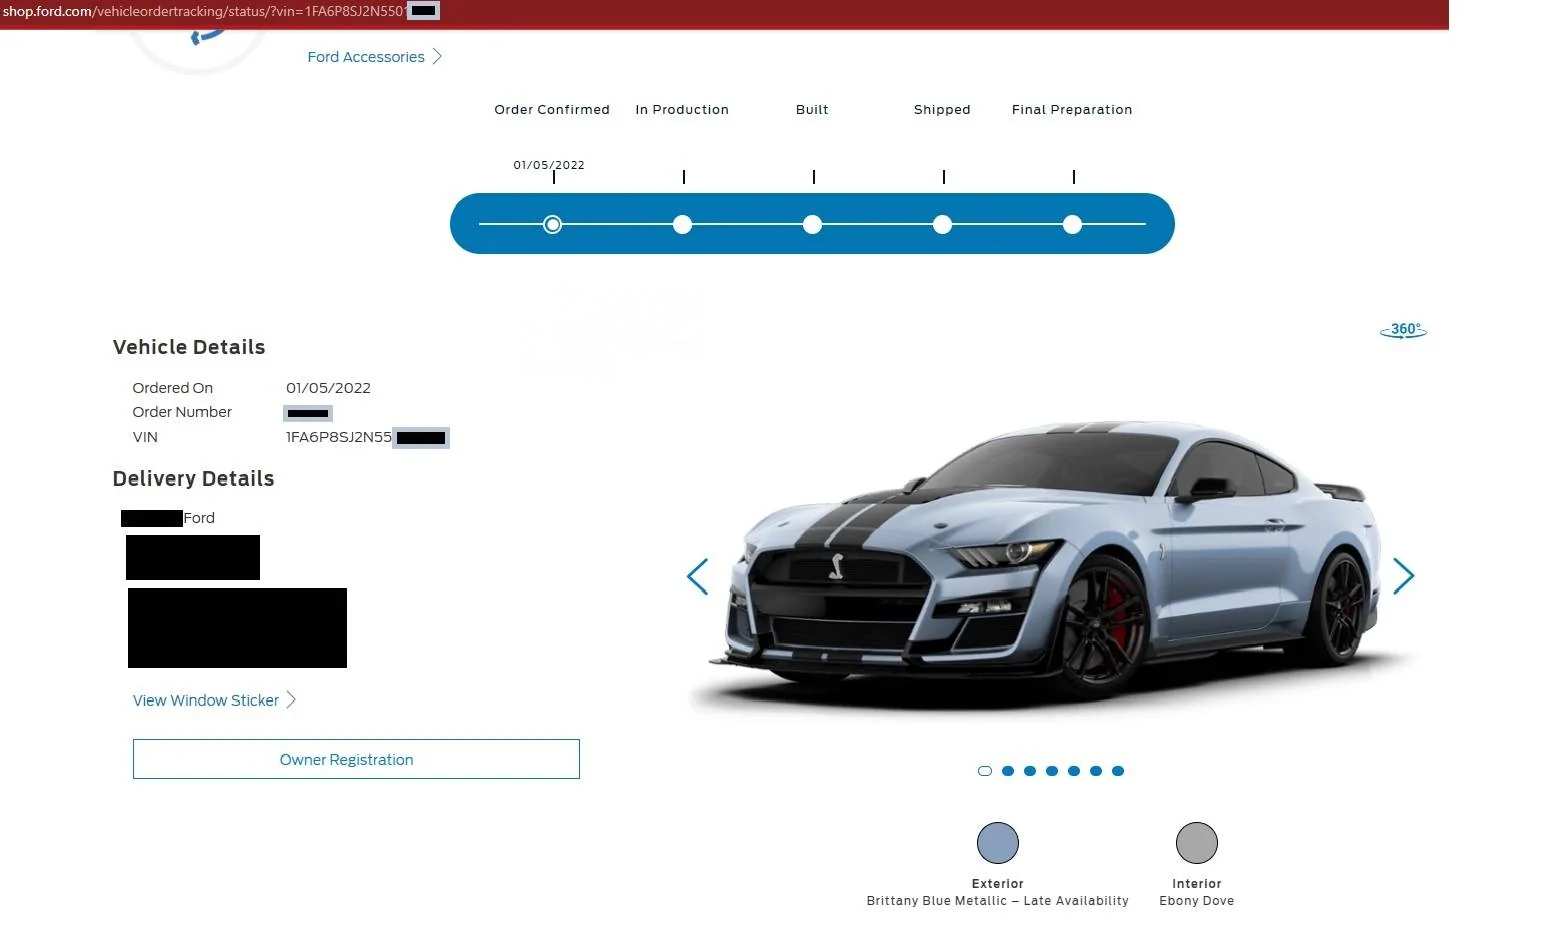
Task: Click the Ebony Dove interior color swatch
Action: coord(1197,843)
